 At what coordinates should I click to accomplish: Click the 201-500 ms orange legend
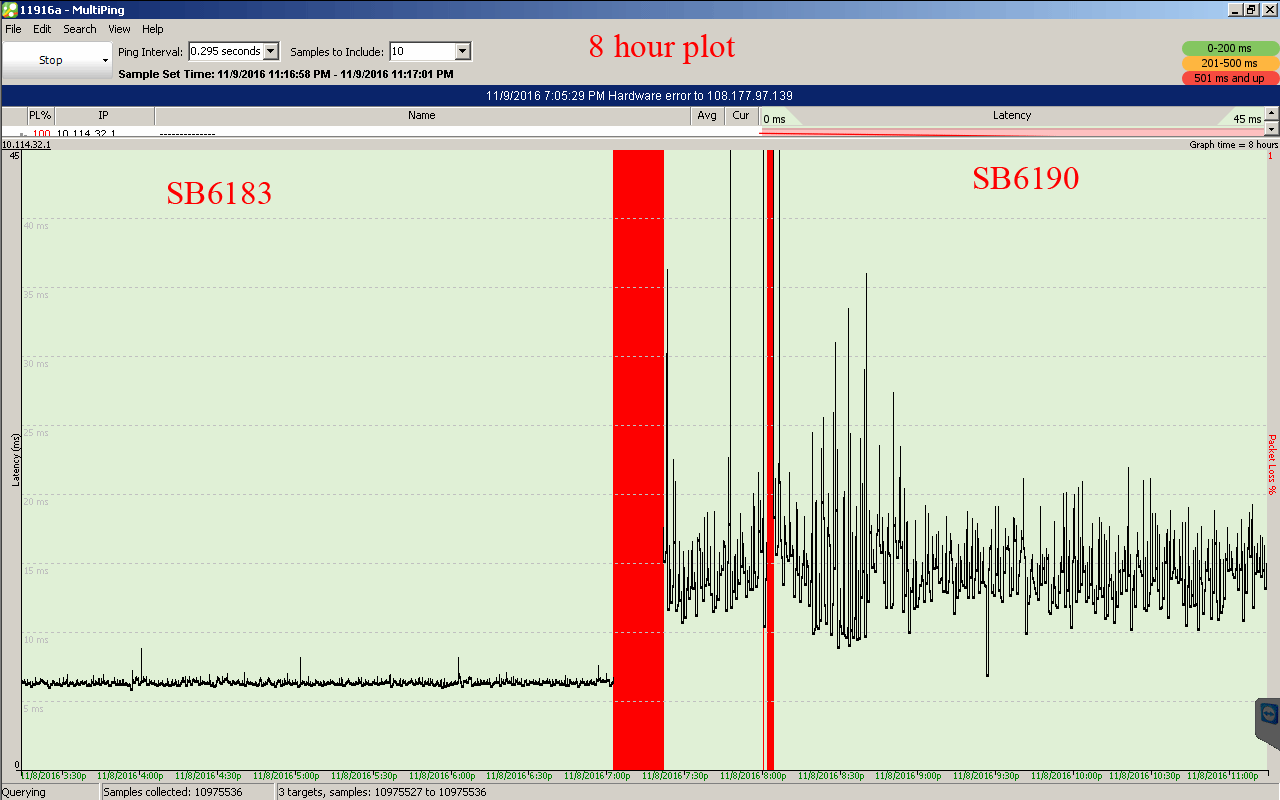(1229, 63)
